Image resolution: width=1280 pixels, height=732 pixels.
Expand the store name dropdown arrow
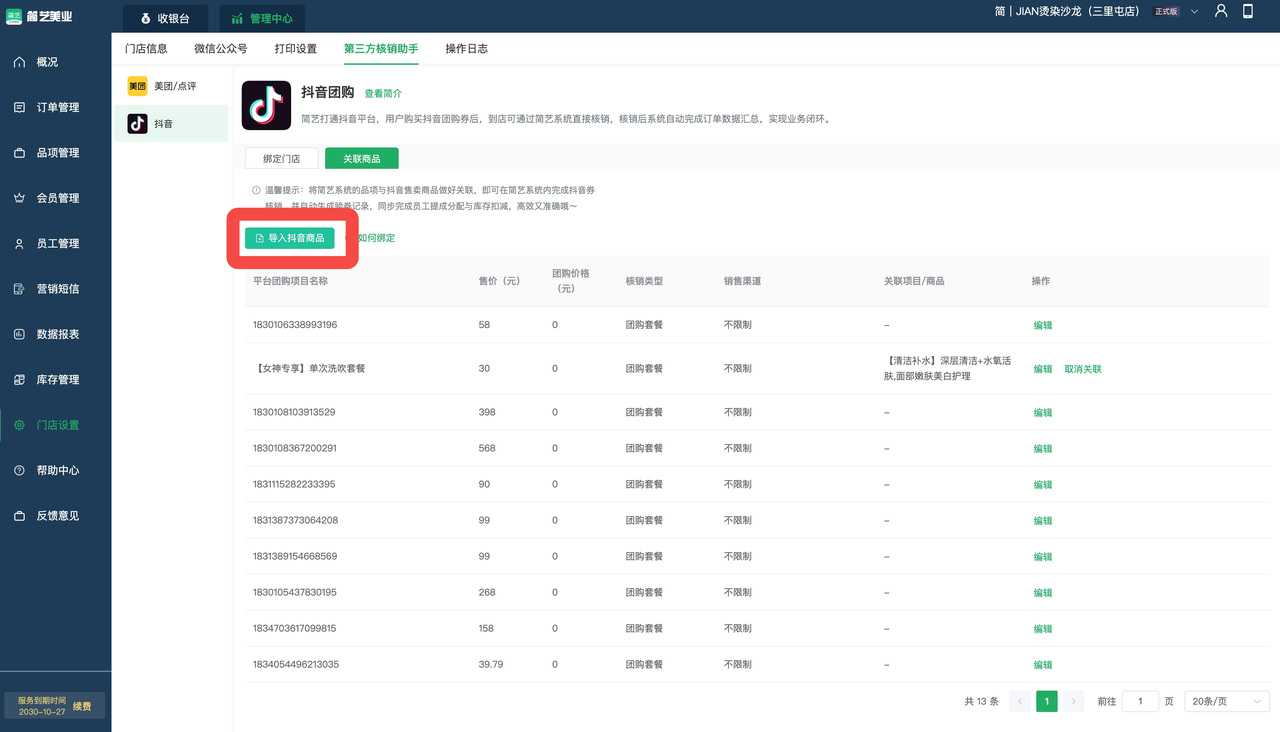click(x=1194, y=12)
